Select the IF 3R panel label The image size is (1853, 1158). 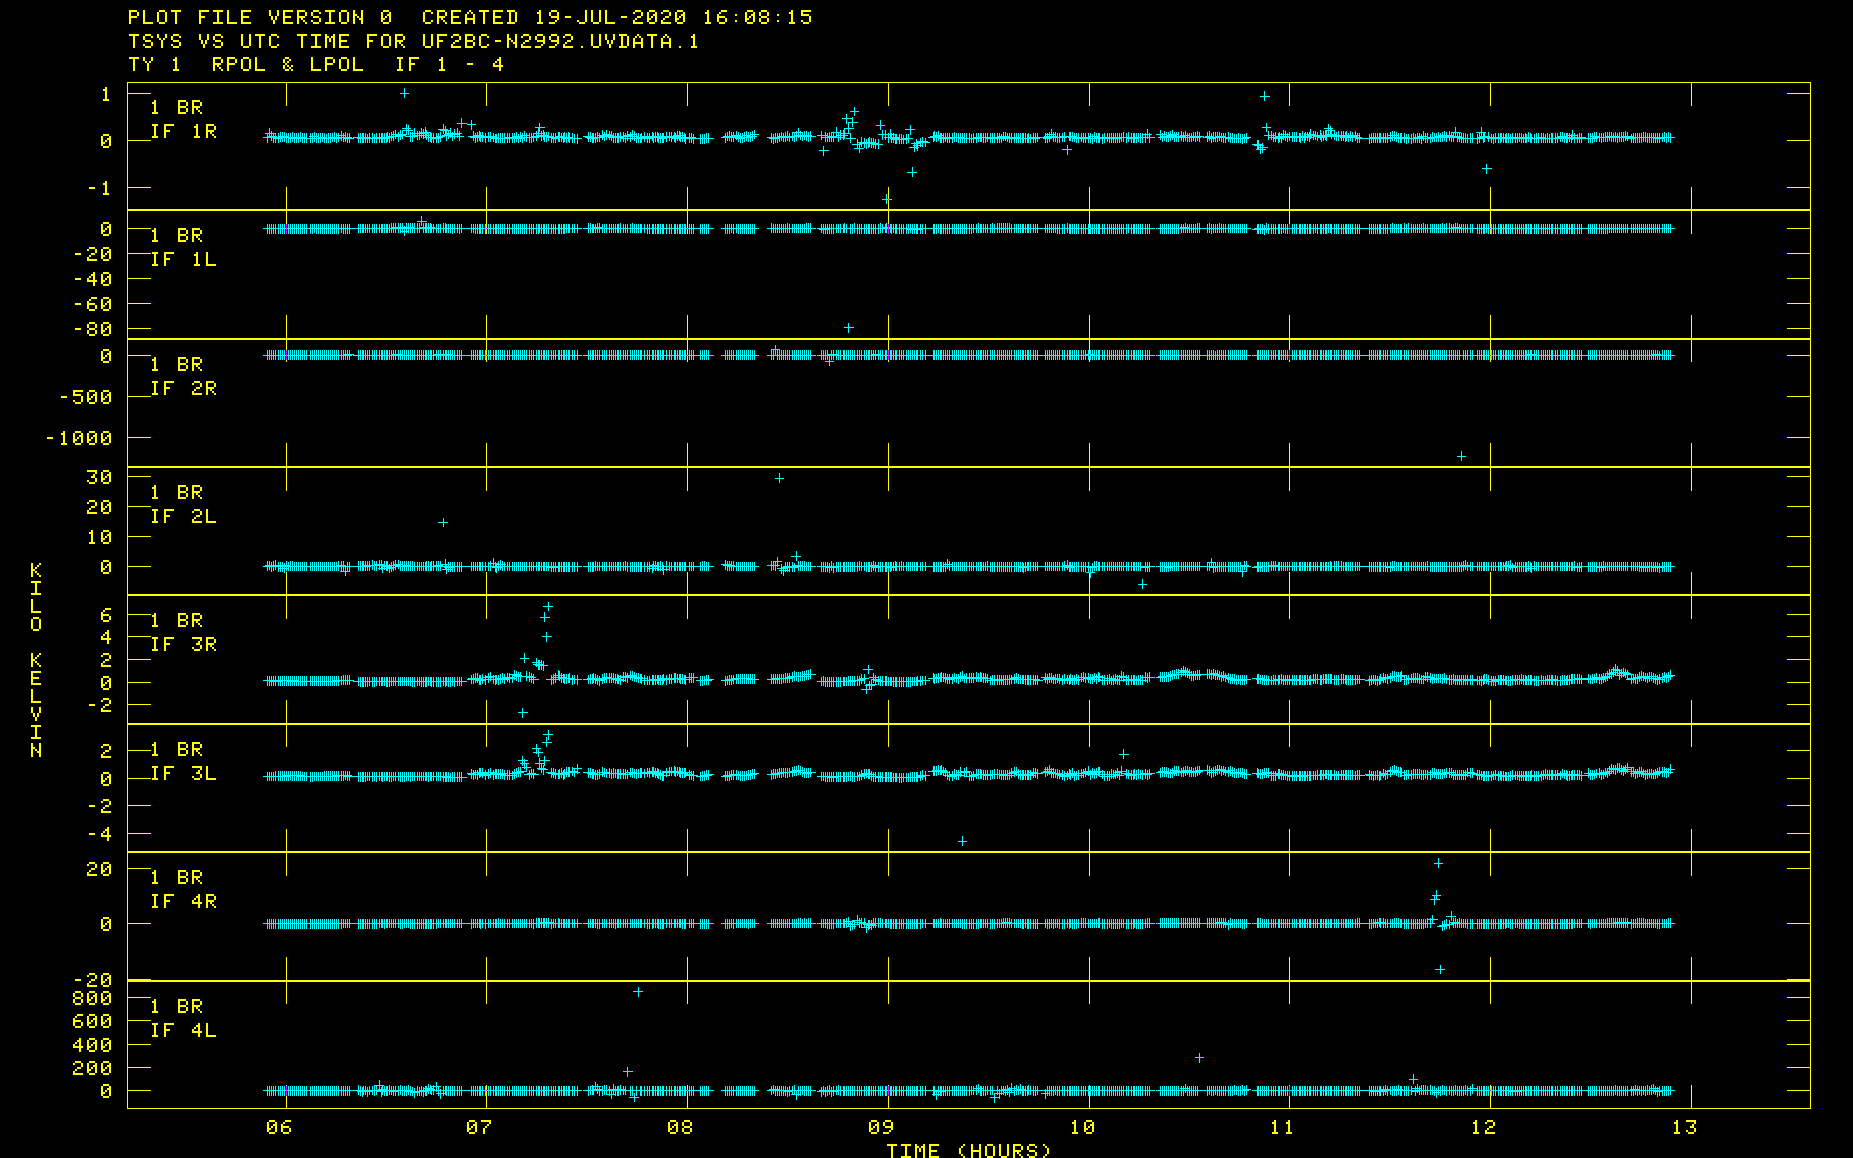183,644
